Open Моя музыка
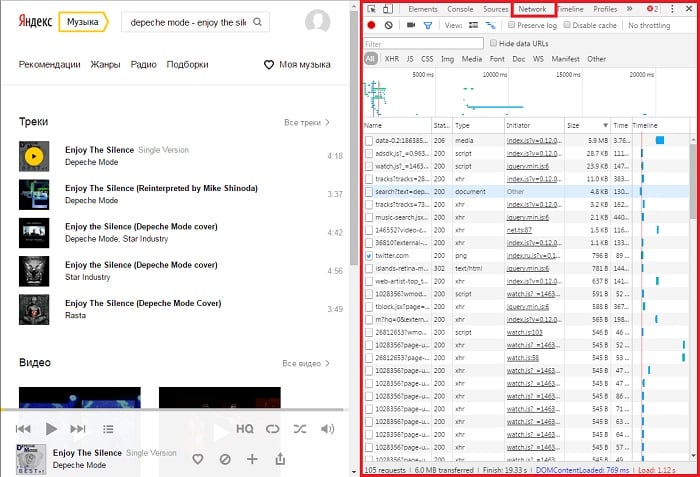The height and width of the screenshot is (477, 700). (296, 65)
